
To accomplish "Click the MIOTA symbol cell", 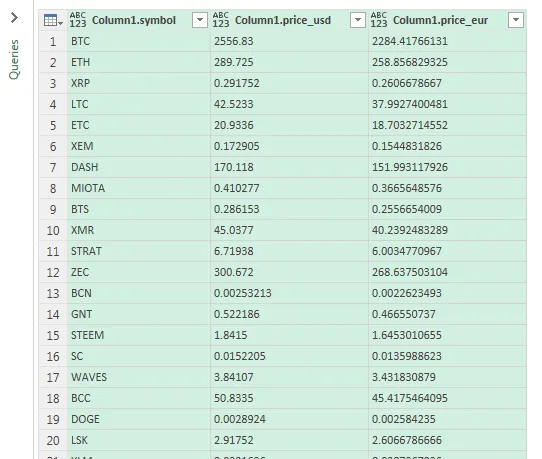I will 139,188.
